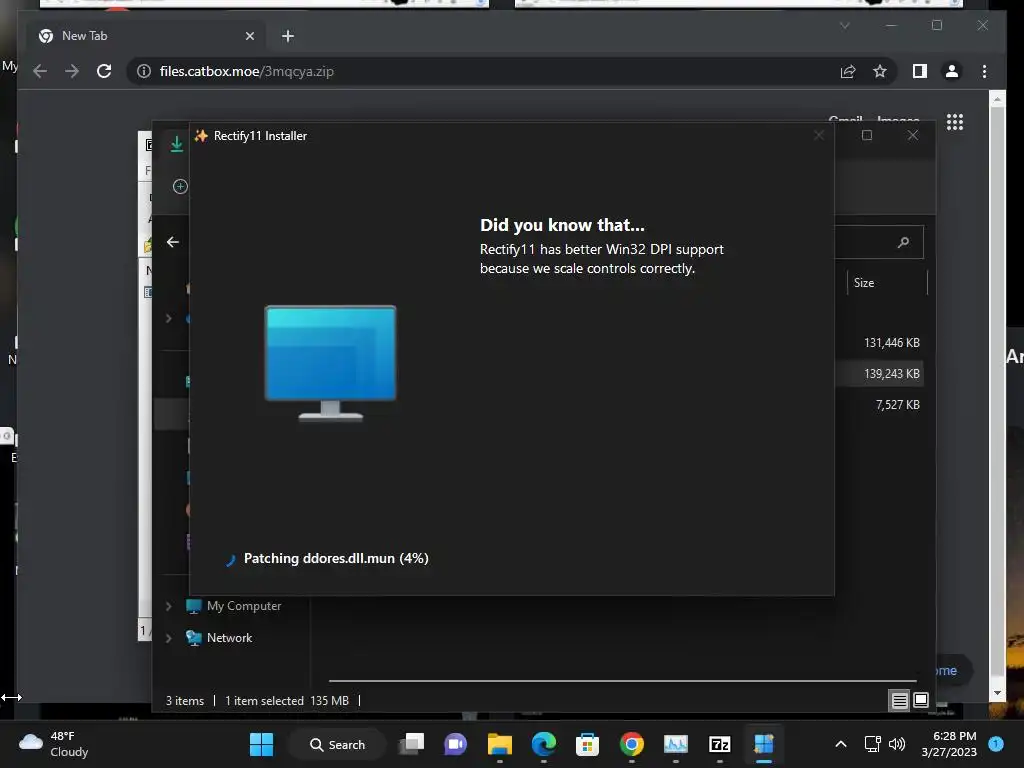Select the 131,446 KB file row
Screen dimensions: 1024x768
[891, 343]
